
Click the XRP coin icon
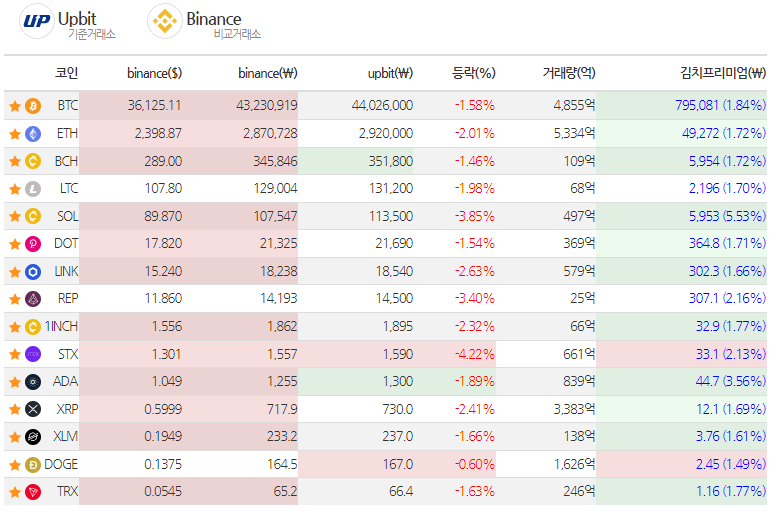[33, 409]
